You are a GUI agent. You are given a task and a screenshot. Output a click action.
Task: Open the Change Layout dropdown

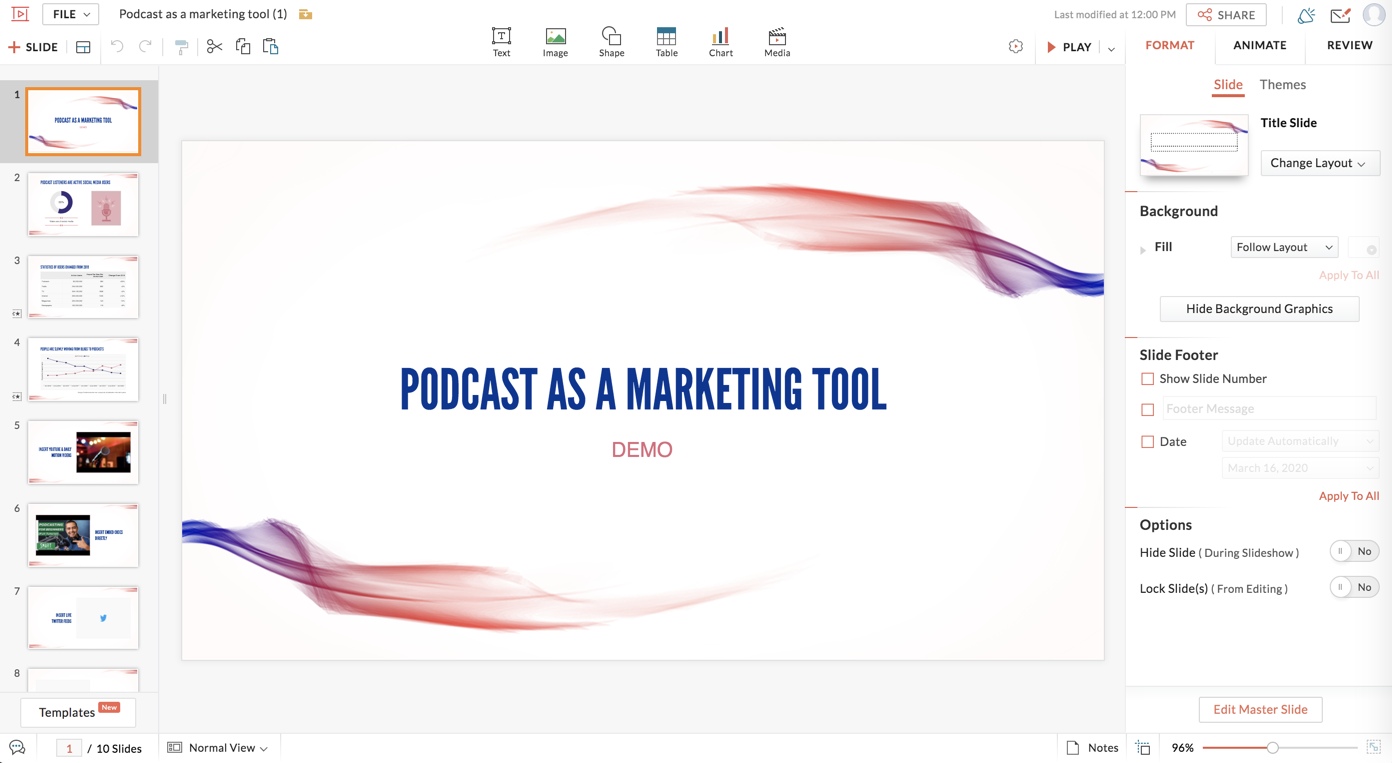pos(1319,163)
